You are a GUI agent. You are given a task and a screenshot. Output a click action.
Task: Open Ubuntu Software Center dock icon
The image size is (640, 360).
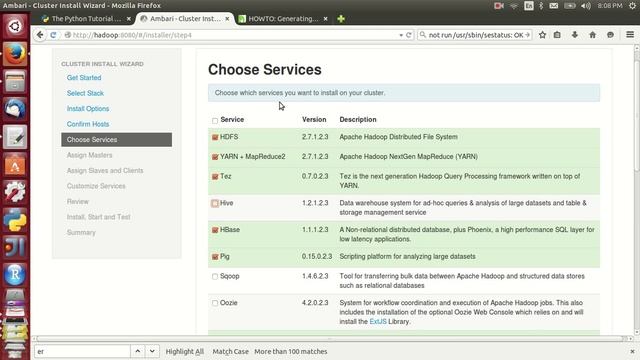click(x=15, y=164)
